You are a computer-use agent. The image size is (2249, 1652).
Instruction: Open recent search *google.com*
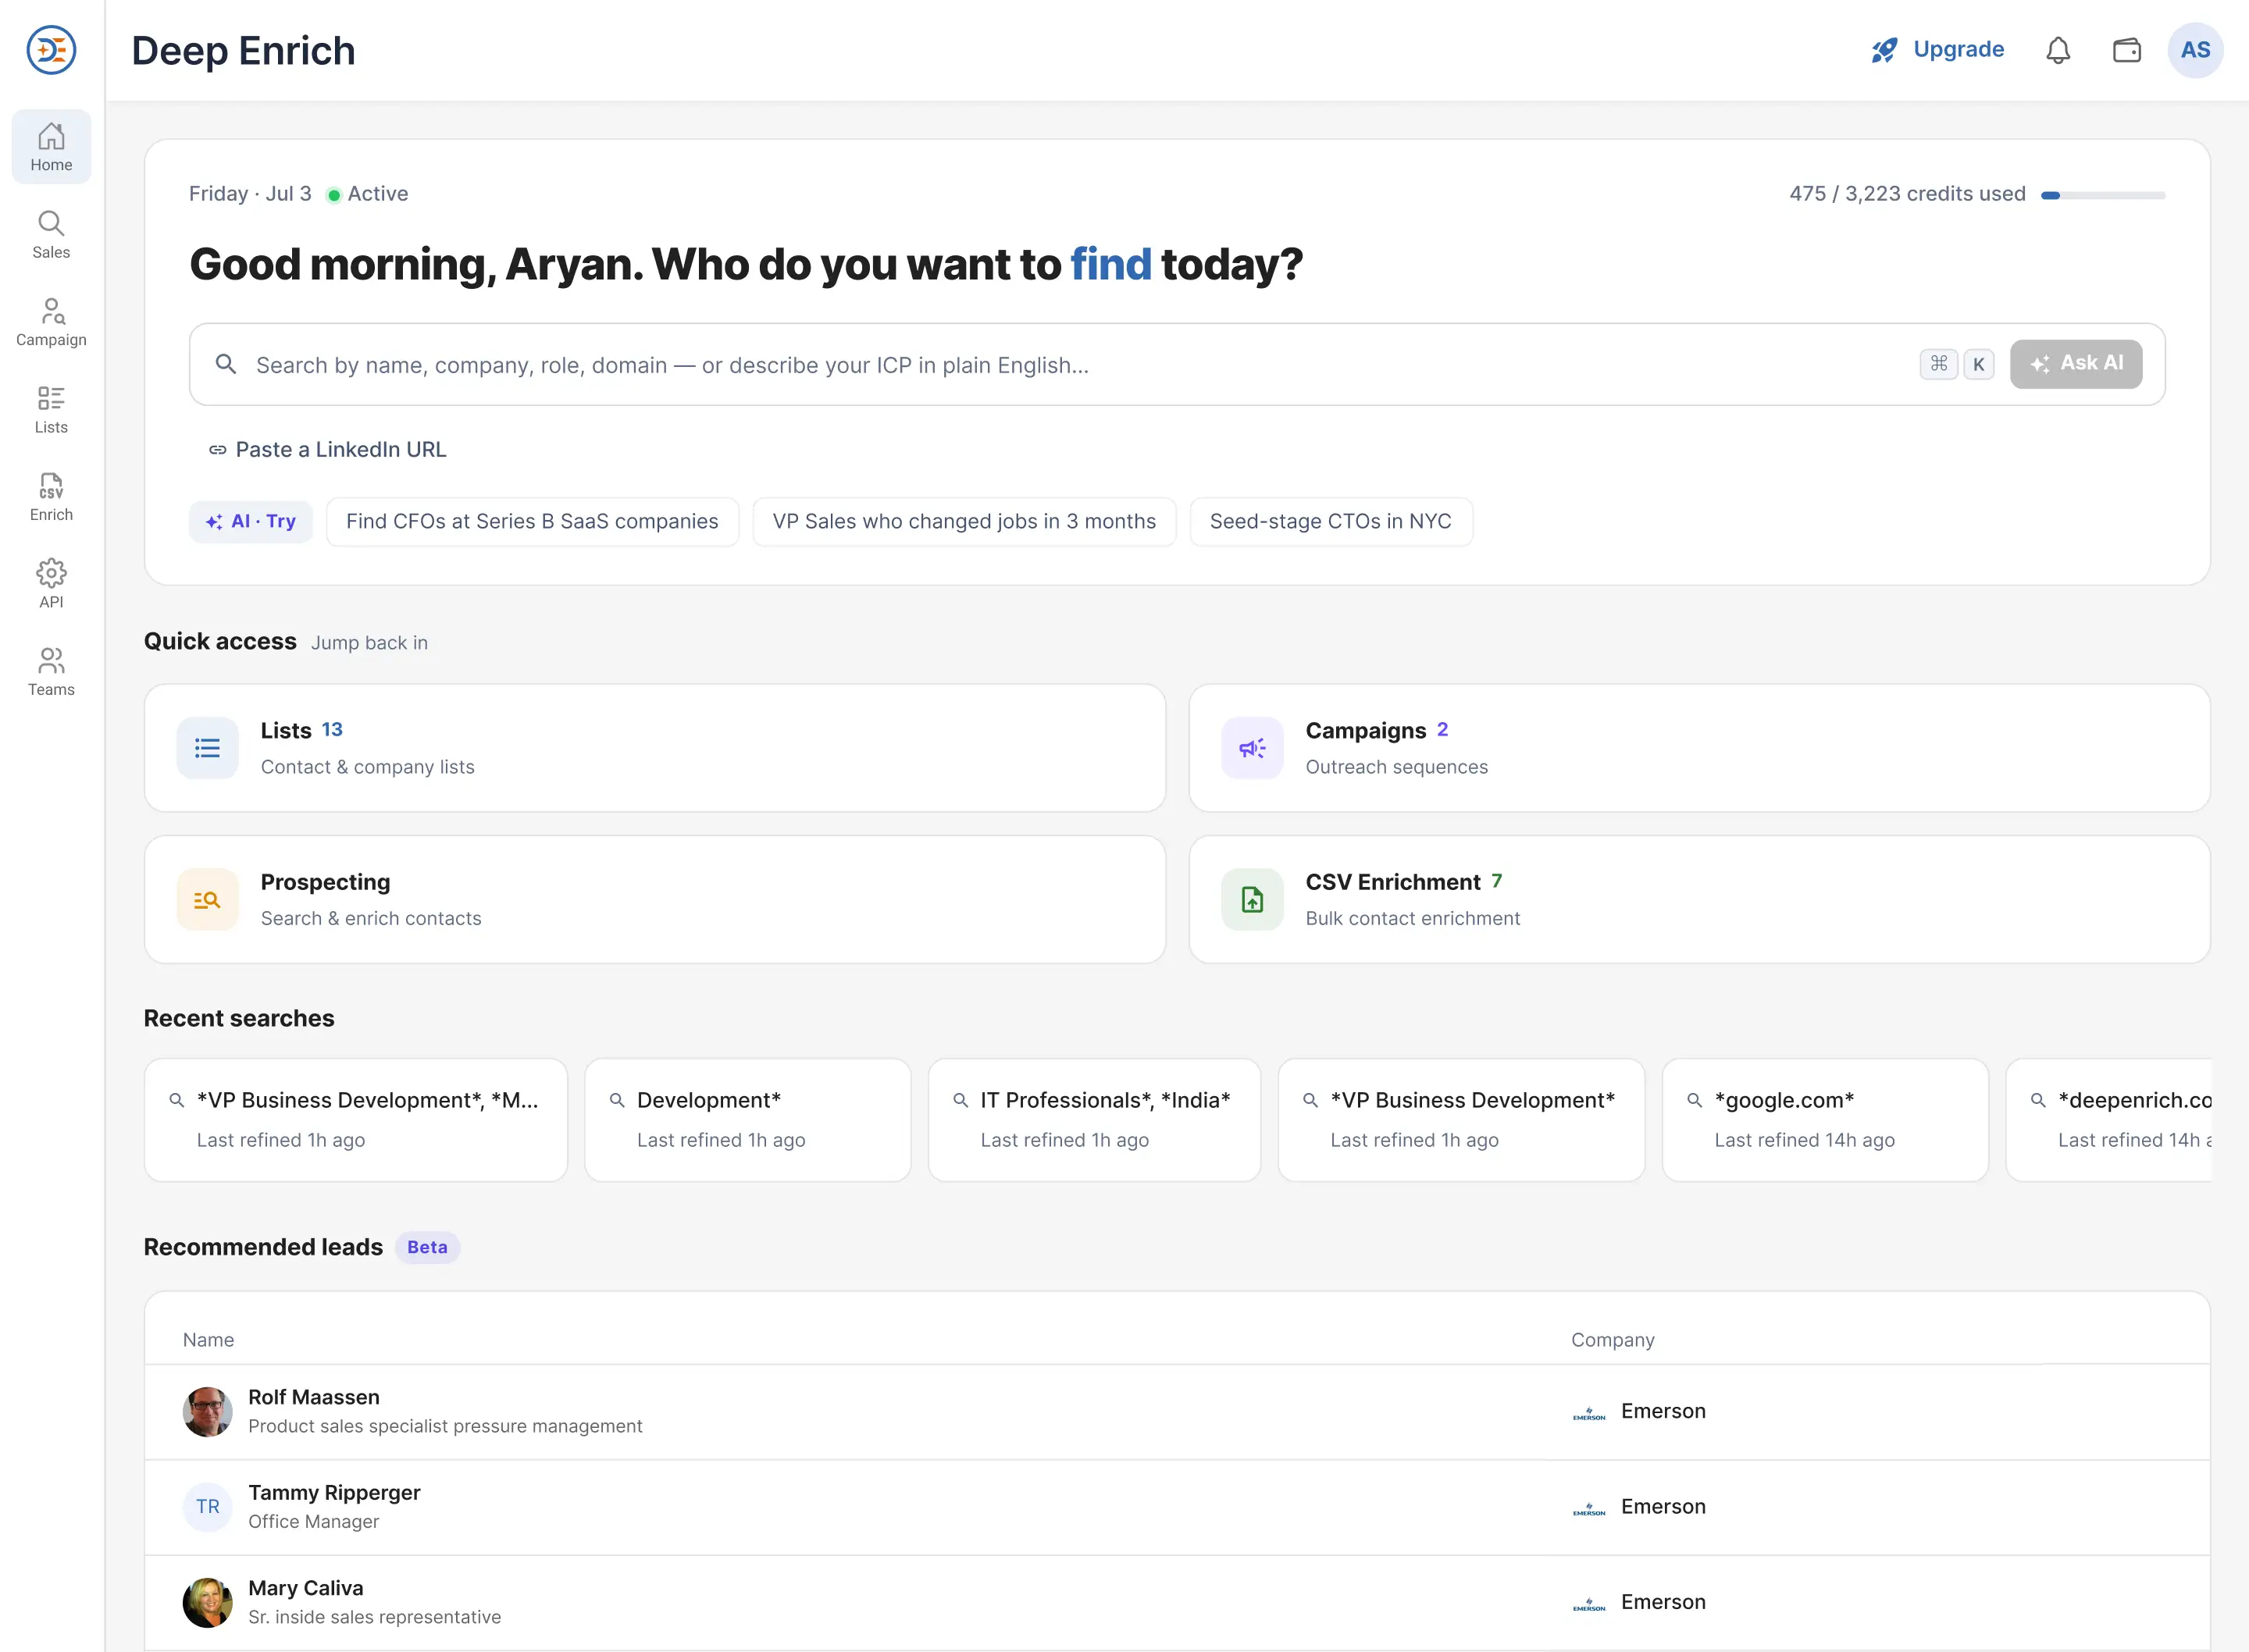(x=1825, y=1120)
